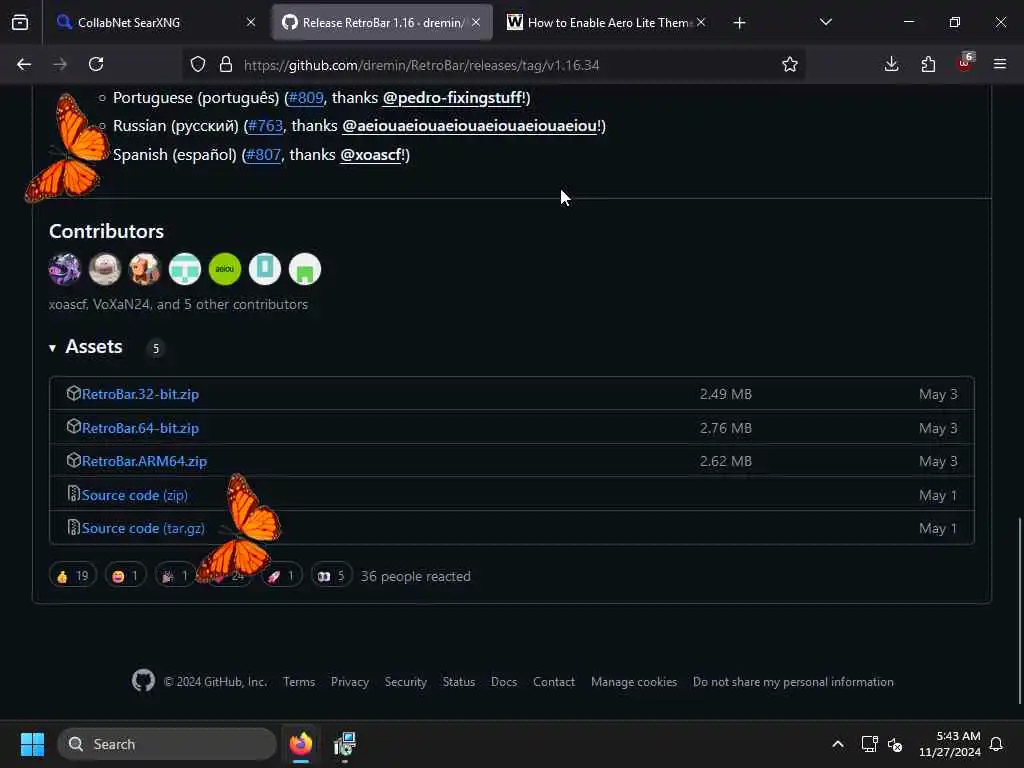Click package icon beside RetroBar.32-bit.zip
Image resolution: width=1024 pixels, height=768 pixels.
click(x=73, y=394)
